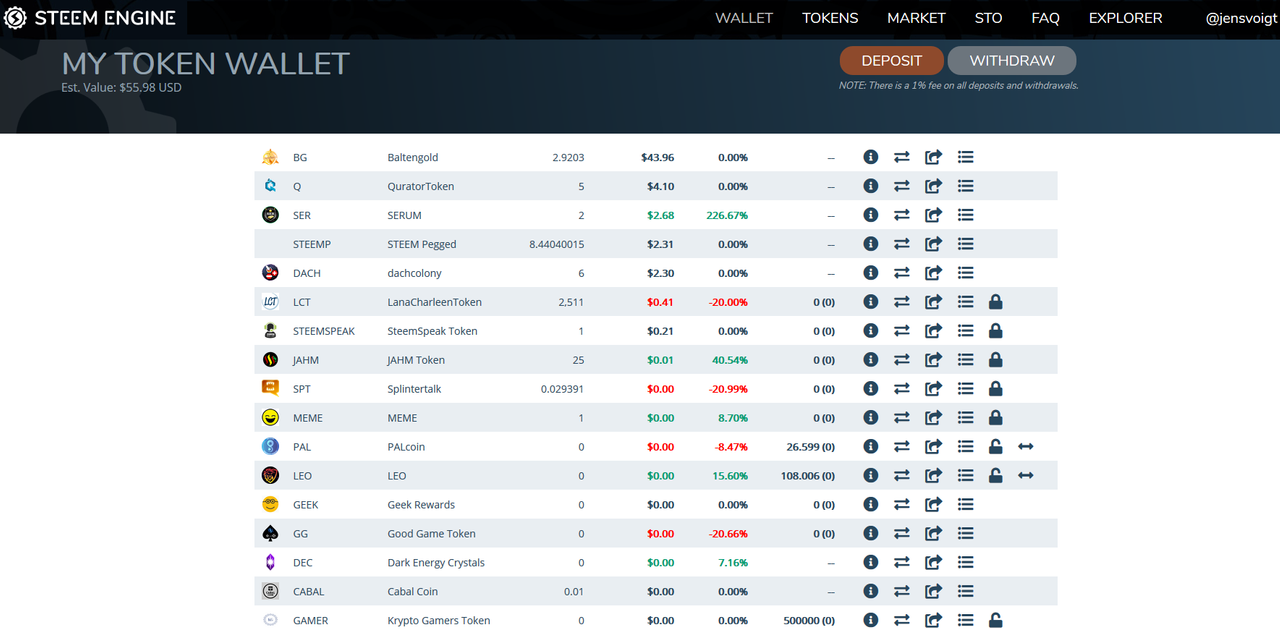Show token info for dachcolony

[x=871, y=273]
